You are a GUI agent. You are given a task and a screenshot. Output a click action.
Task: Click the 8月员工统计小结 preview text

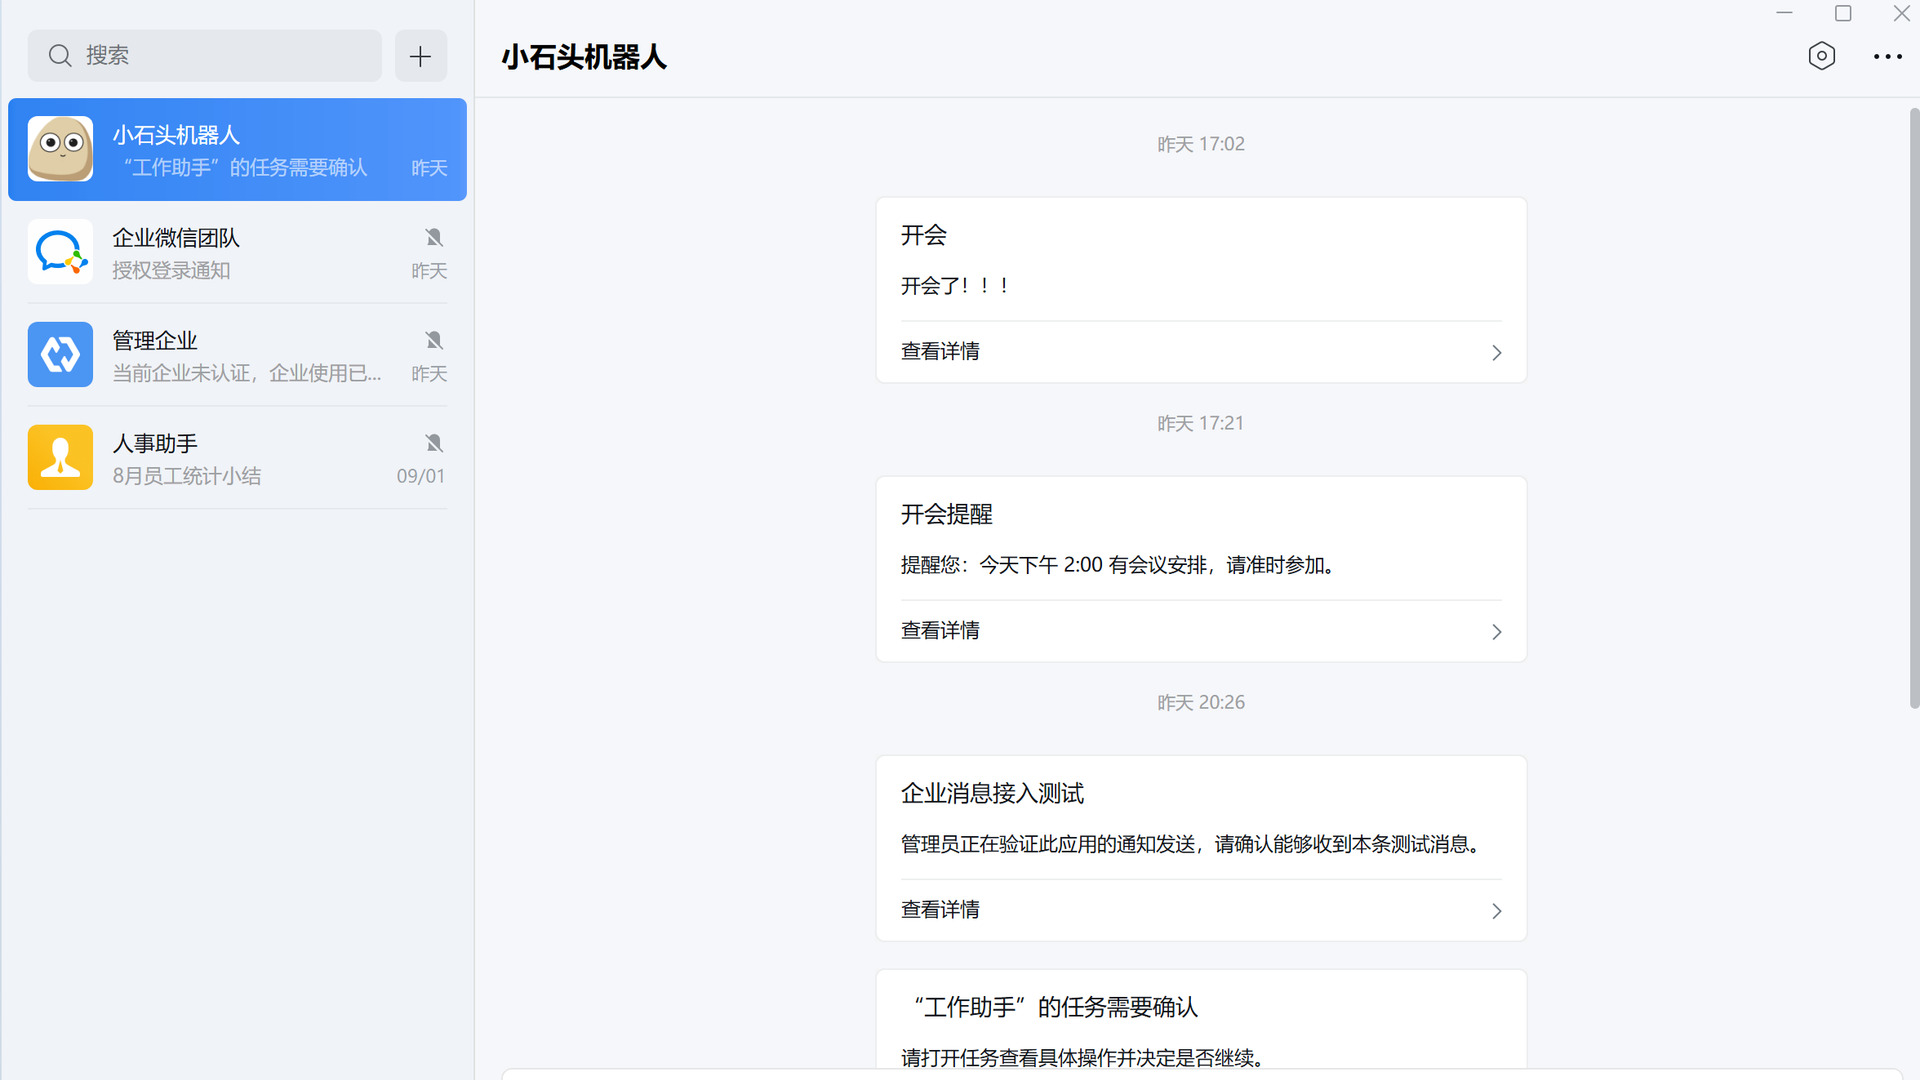coord(186,477)
